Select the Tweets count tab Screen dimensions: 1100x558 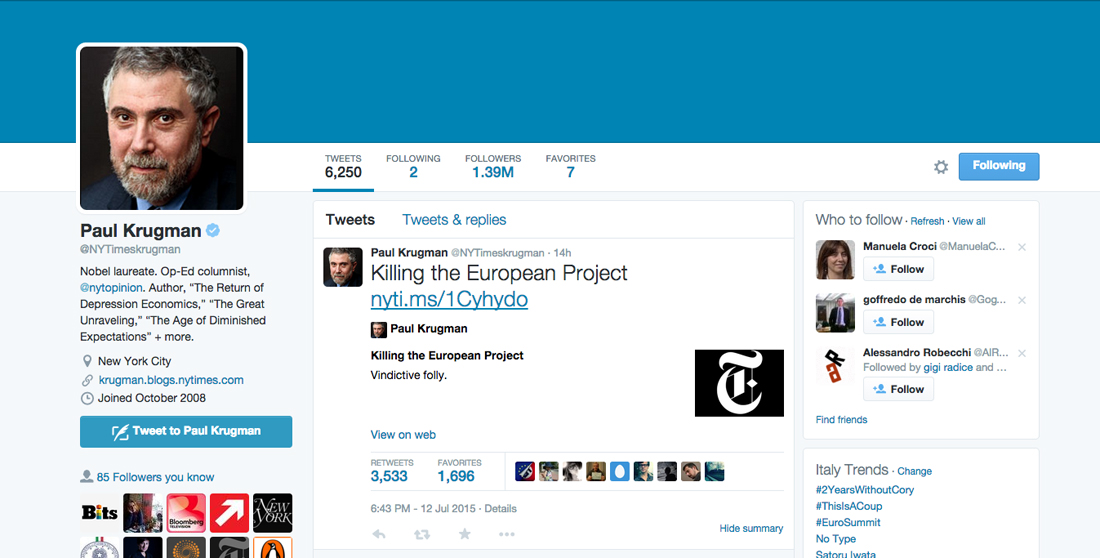(x=343, y=166)
